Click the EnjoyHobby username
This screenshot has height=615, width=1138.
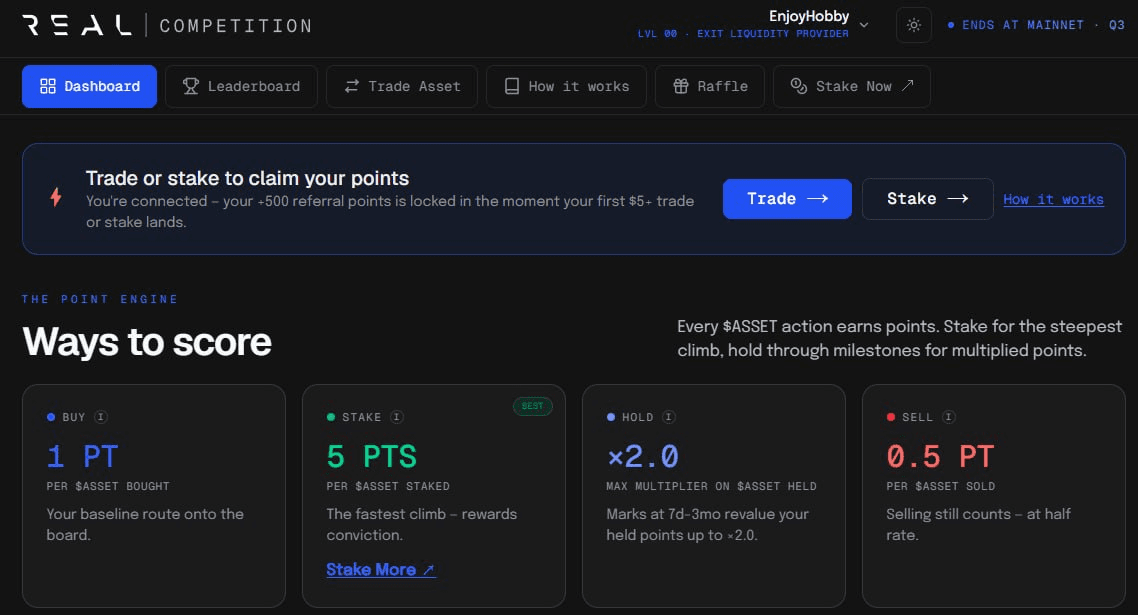(x=809, y=16)
